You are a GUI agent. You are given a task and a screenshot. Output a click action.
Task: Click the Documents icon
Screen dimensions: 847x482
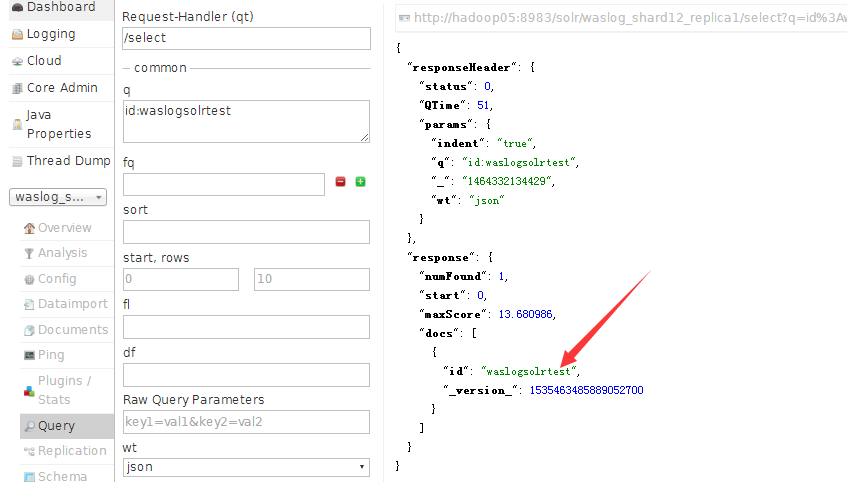[x=29, y=330]
